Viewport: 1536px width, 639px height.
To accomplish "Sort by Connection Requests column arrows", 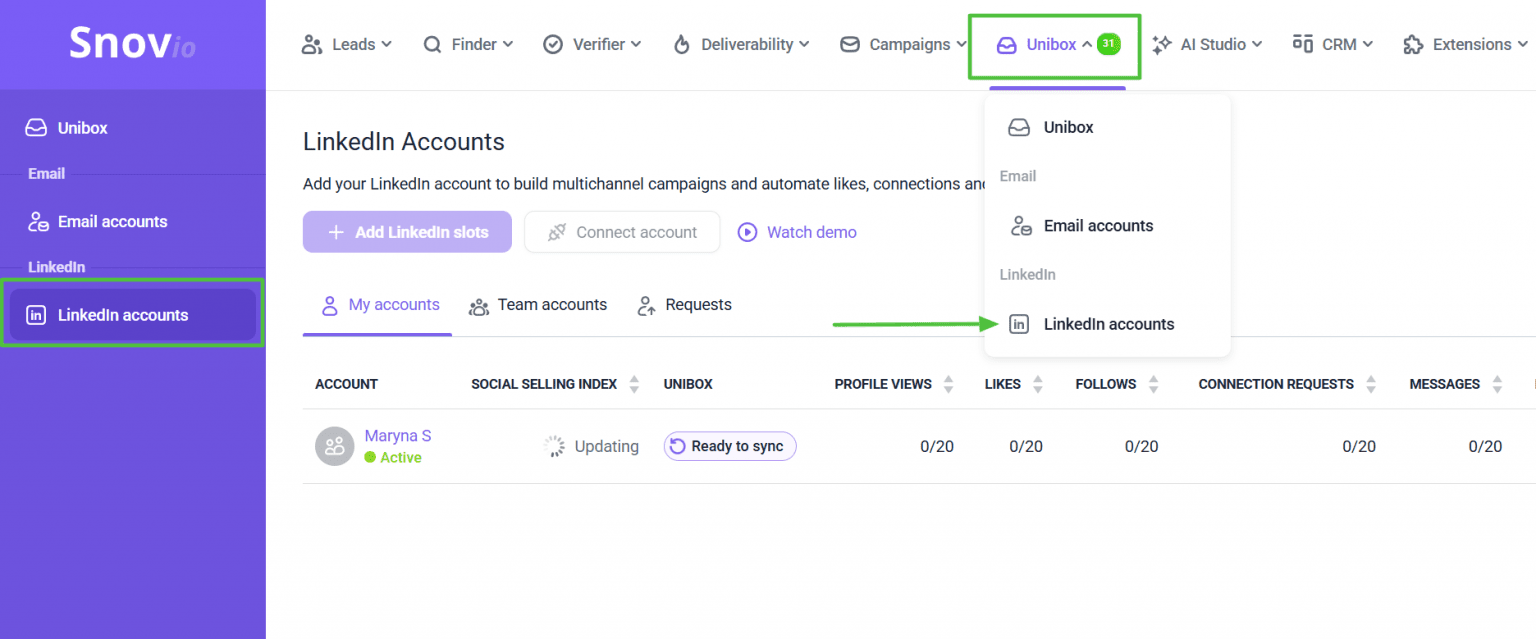I will 1370,384.
